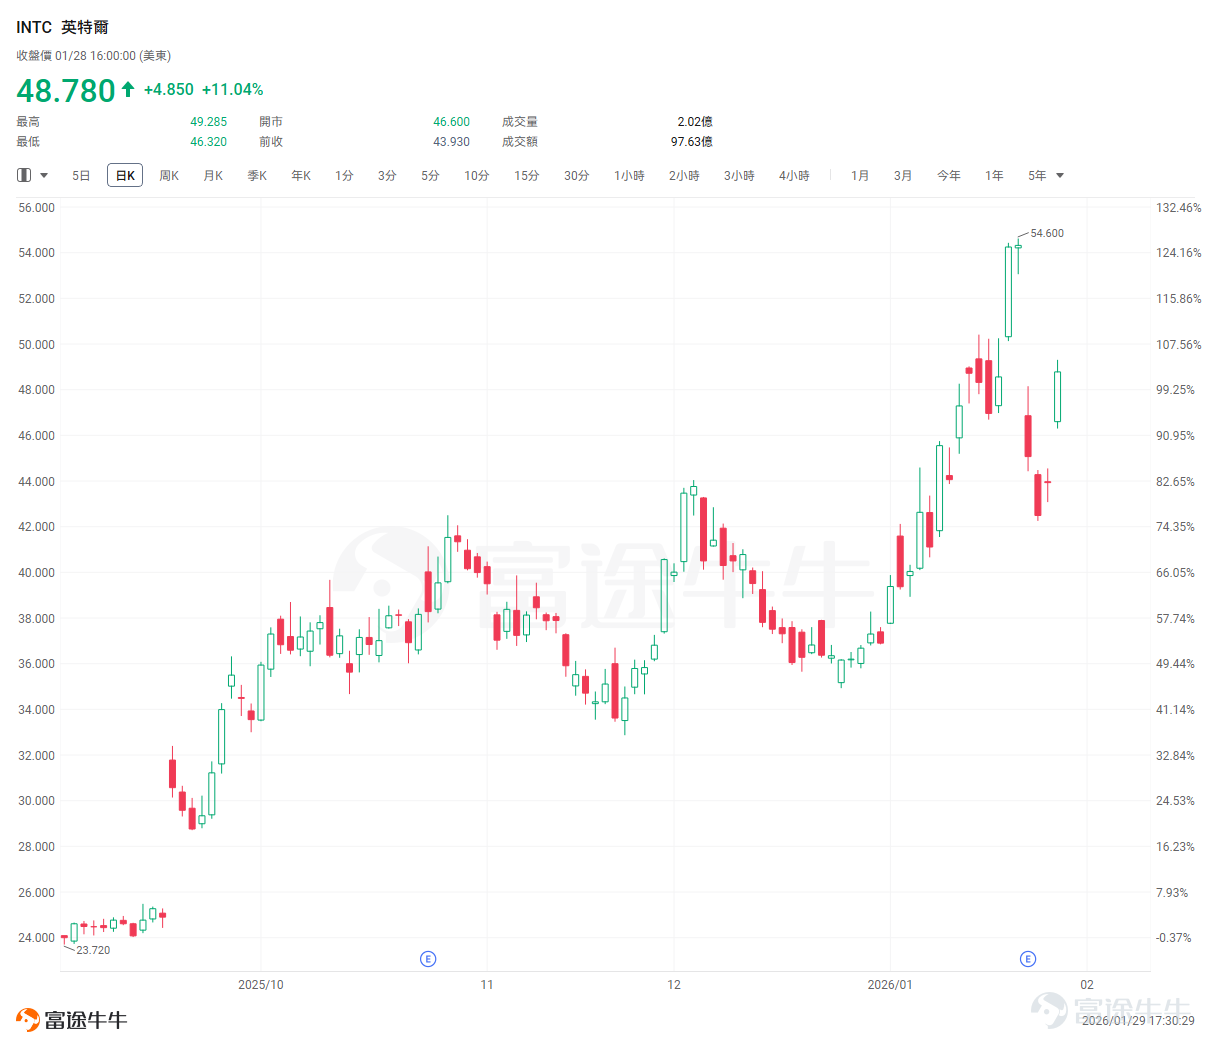Switch to 季K quarterly chart
Viewport: 1211px width, 1047px height.
pyautogui.click(x=257, y=176)
